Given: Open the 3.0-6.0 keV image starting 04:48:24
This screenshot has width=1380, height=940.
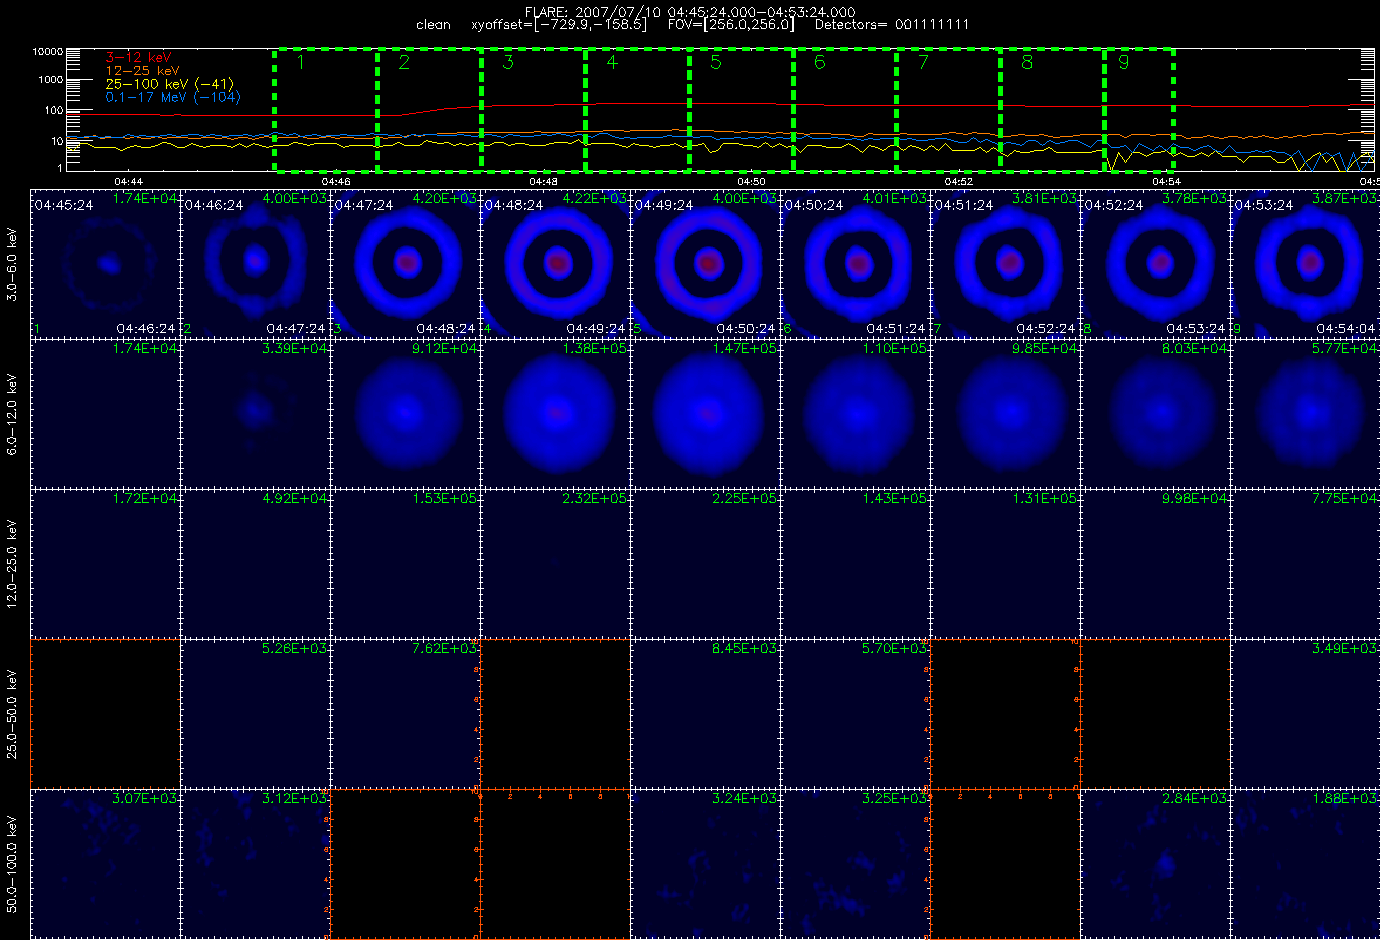Looking at the screenshot, I should (556, 264).
